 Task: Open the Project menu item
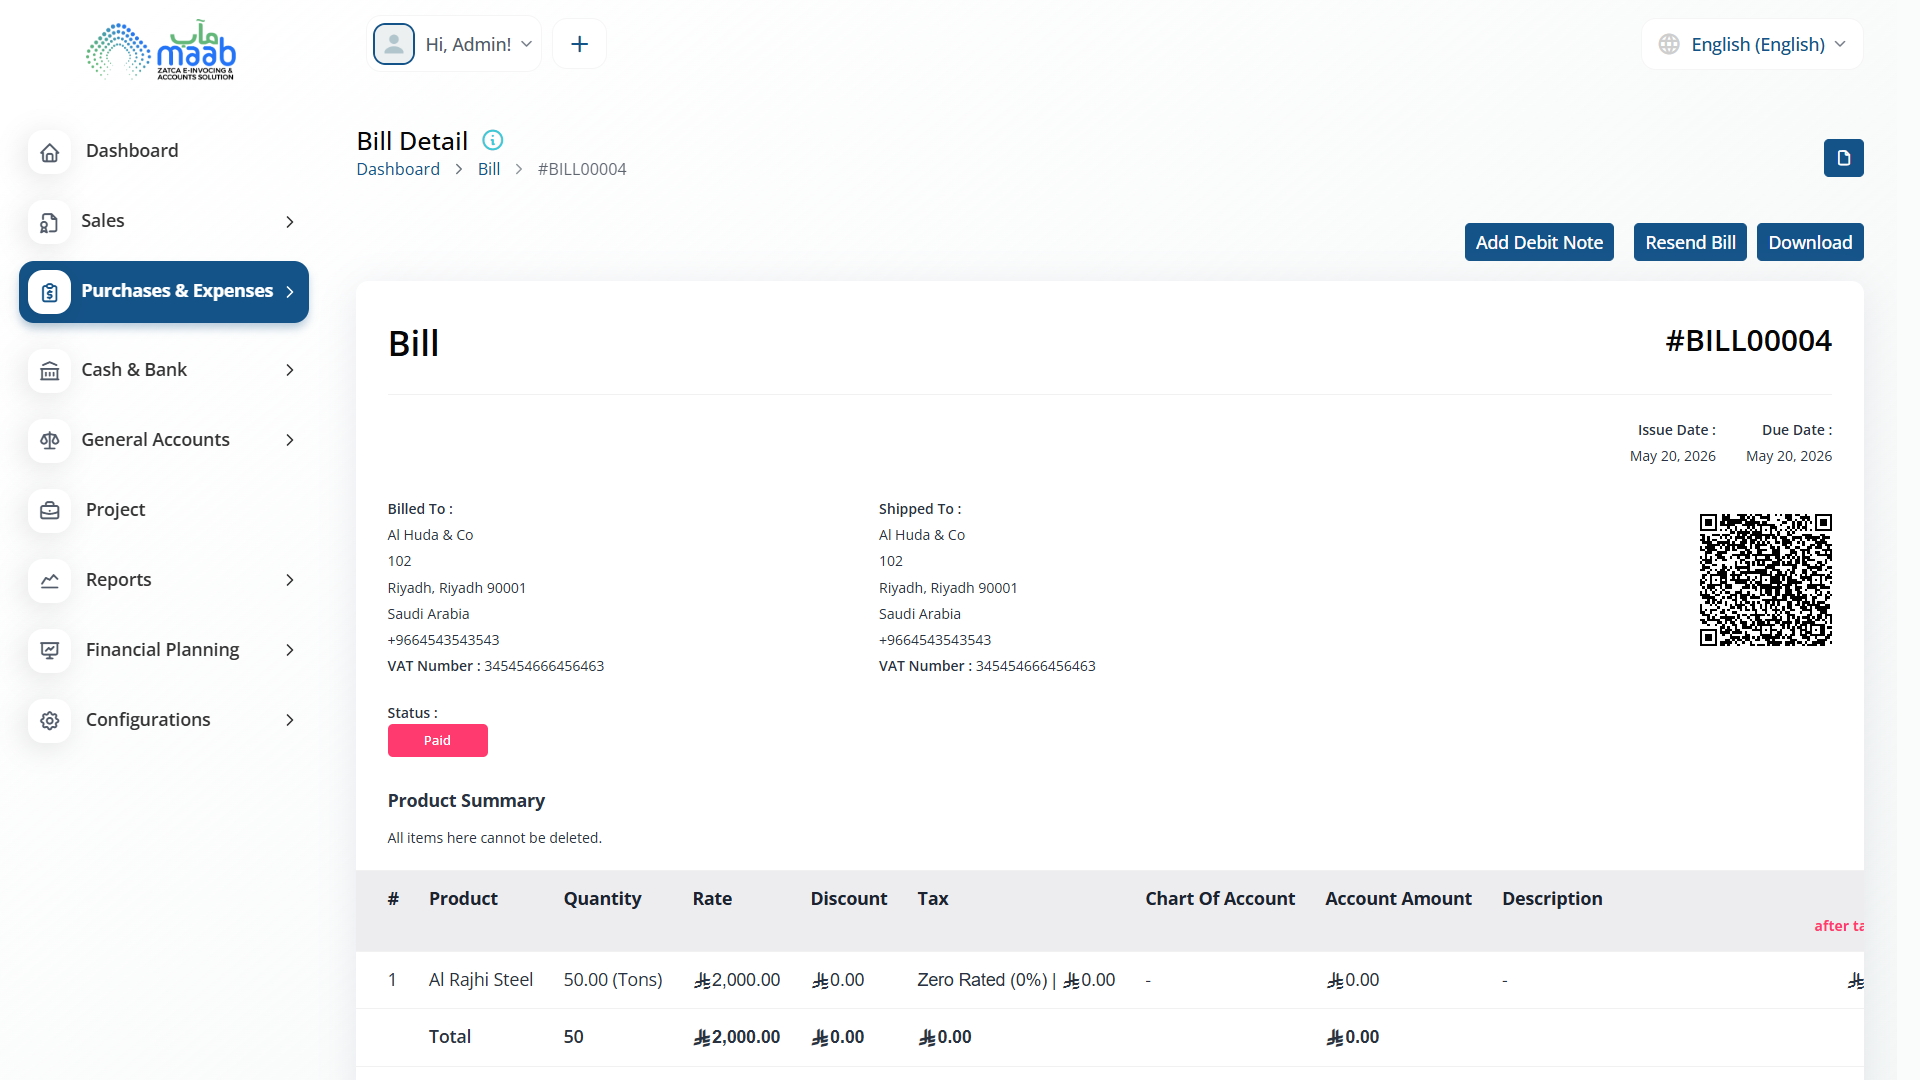click(x=115, y=510)
